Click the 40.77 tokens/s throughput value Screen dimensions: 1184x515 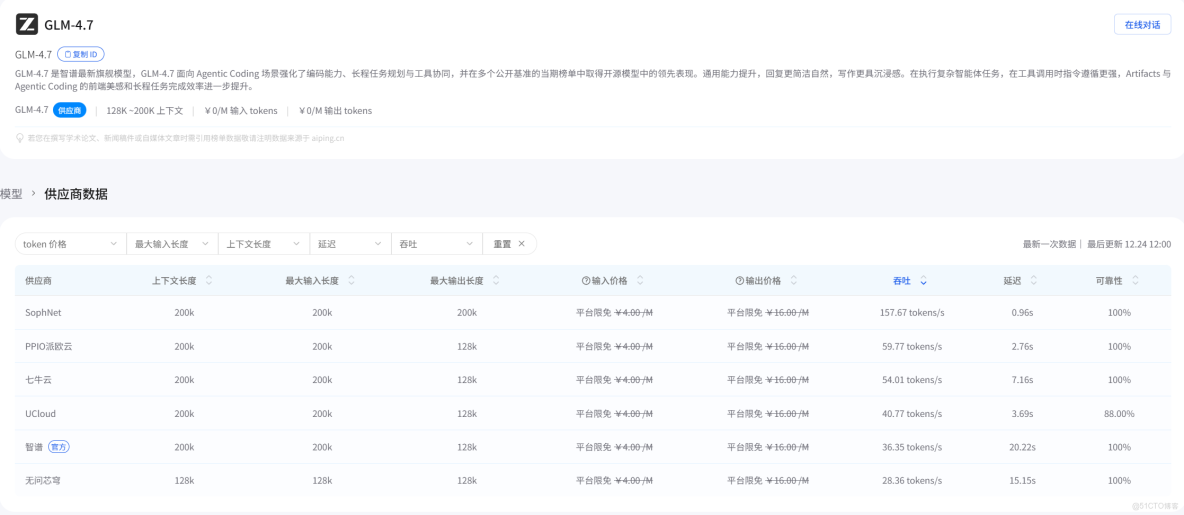coord(911,414)
